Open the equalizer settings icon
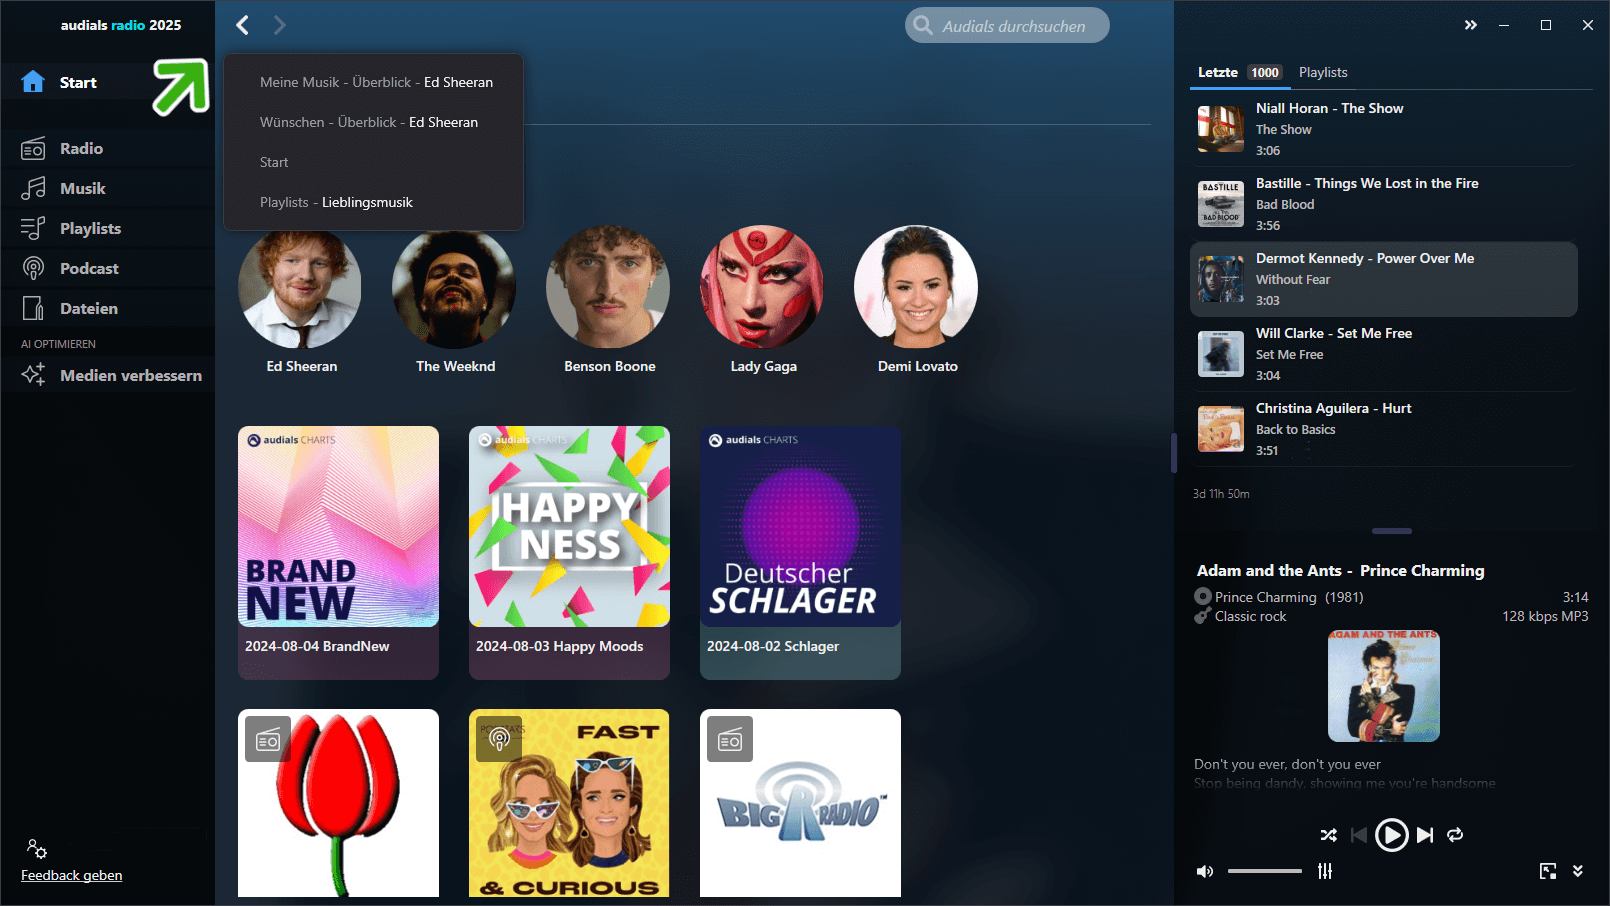 click(1325, 871)
